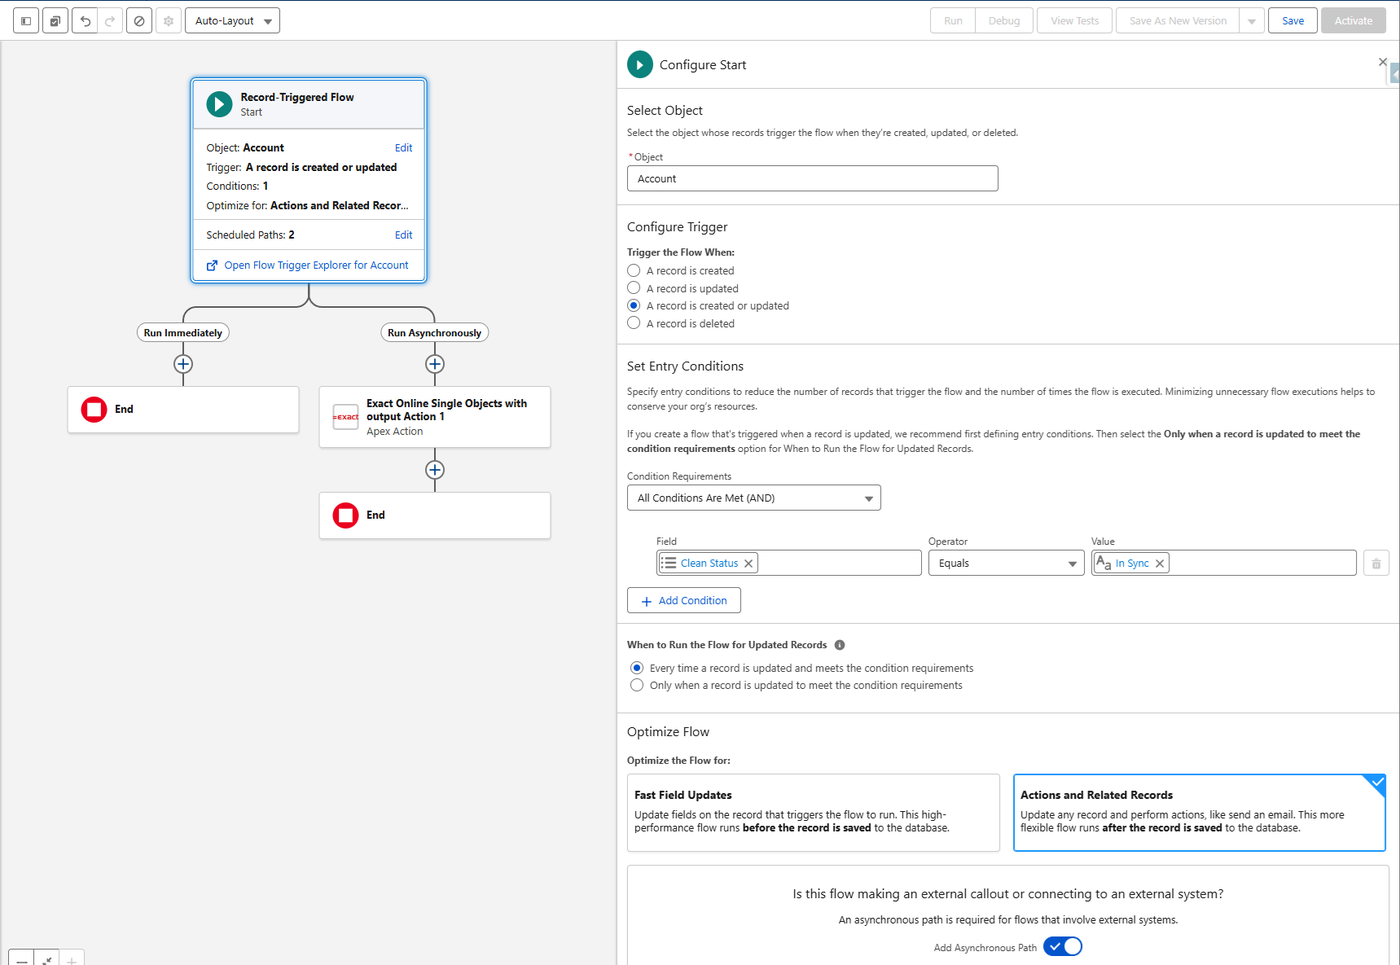1400x965 pixels.
Task: Expand the Save As New Version arrow
Action: click(x=1252, y=21)
